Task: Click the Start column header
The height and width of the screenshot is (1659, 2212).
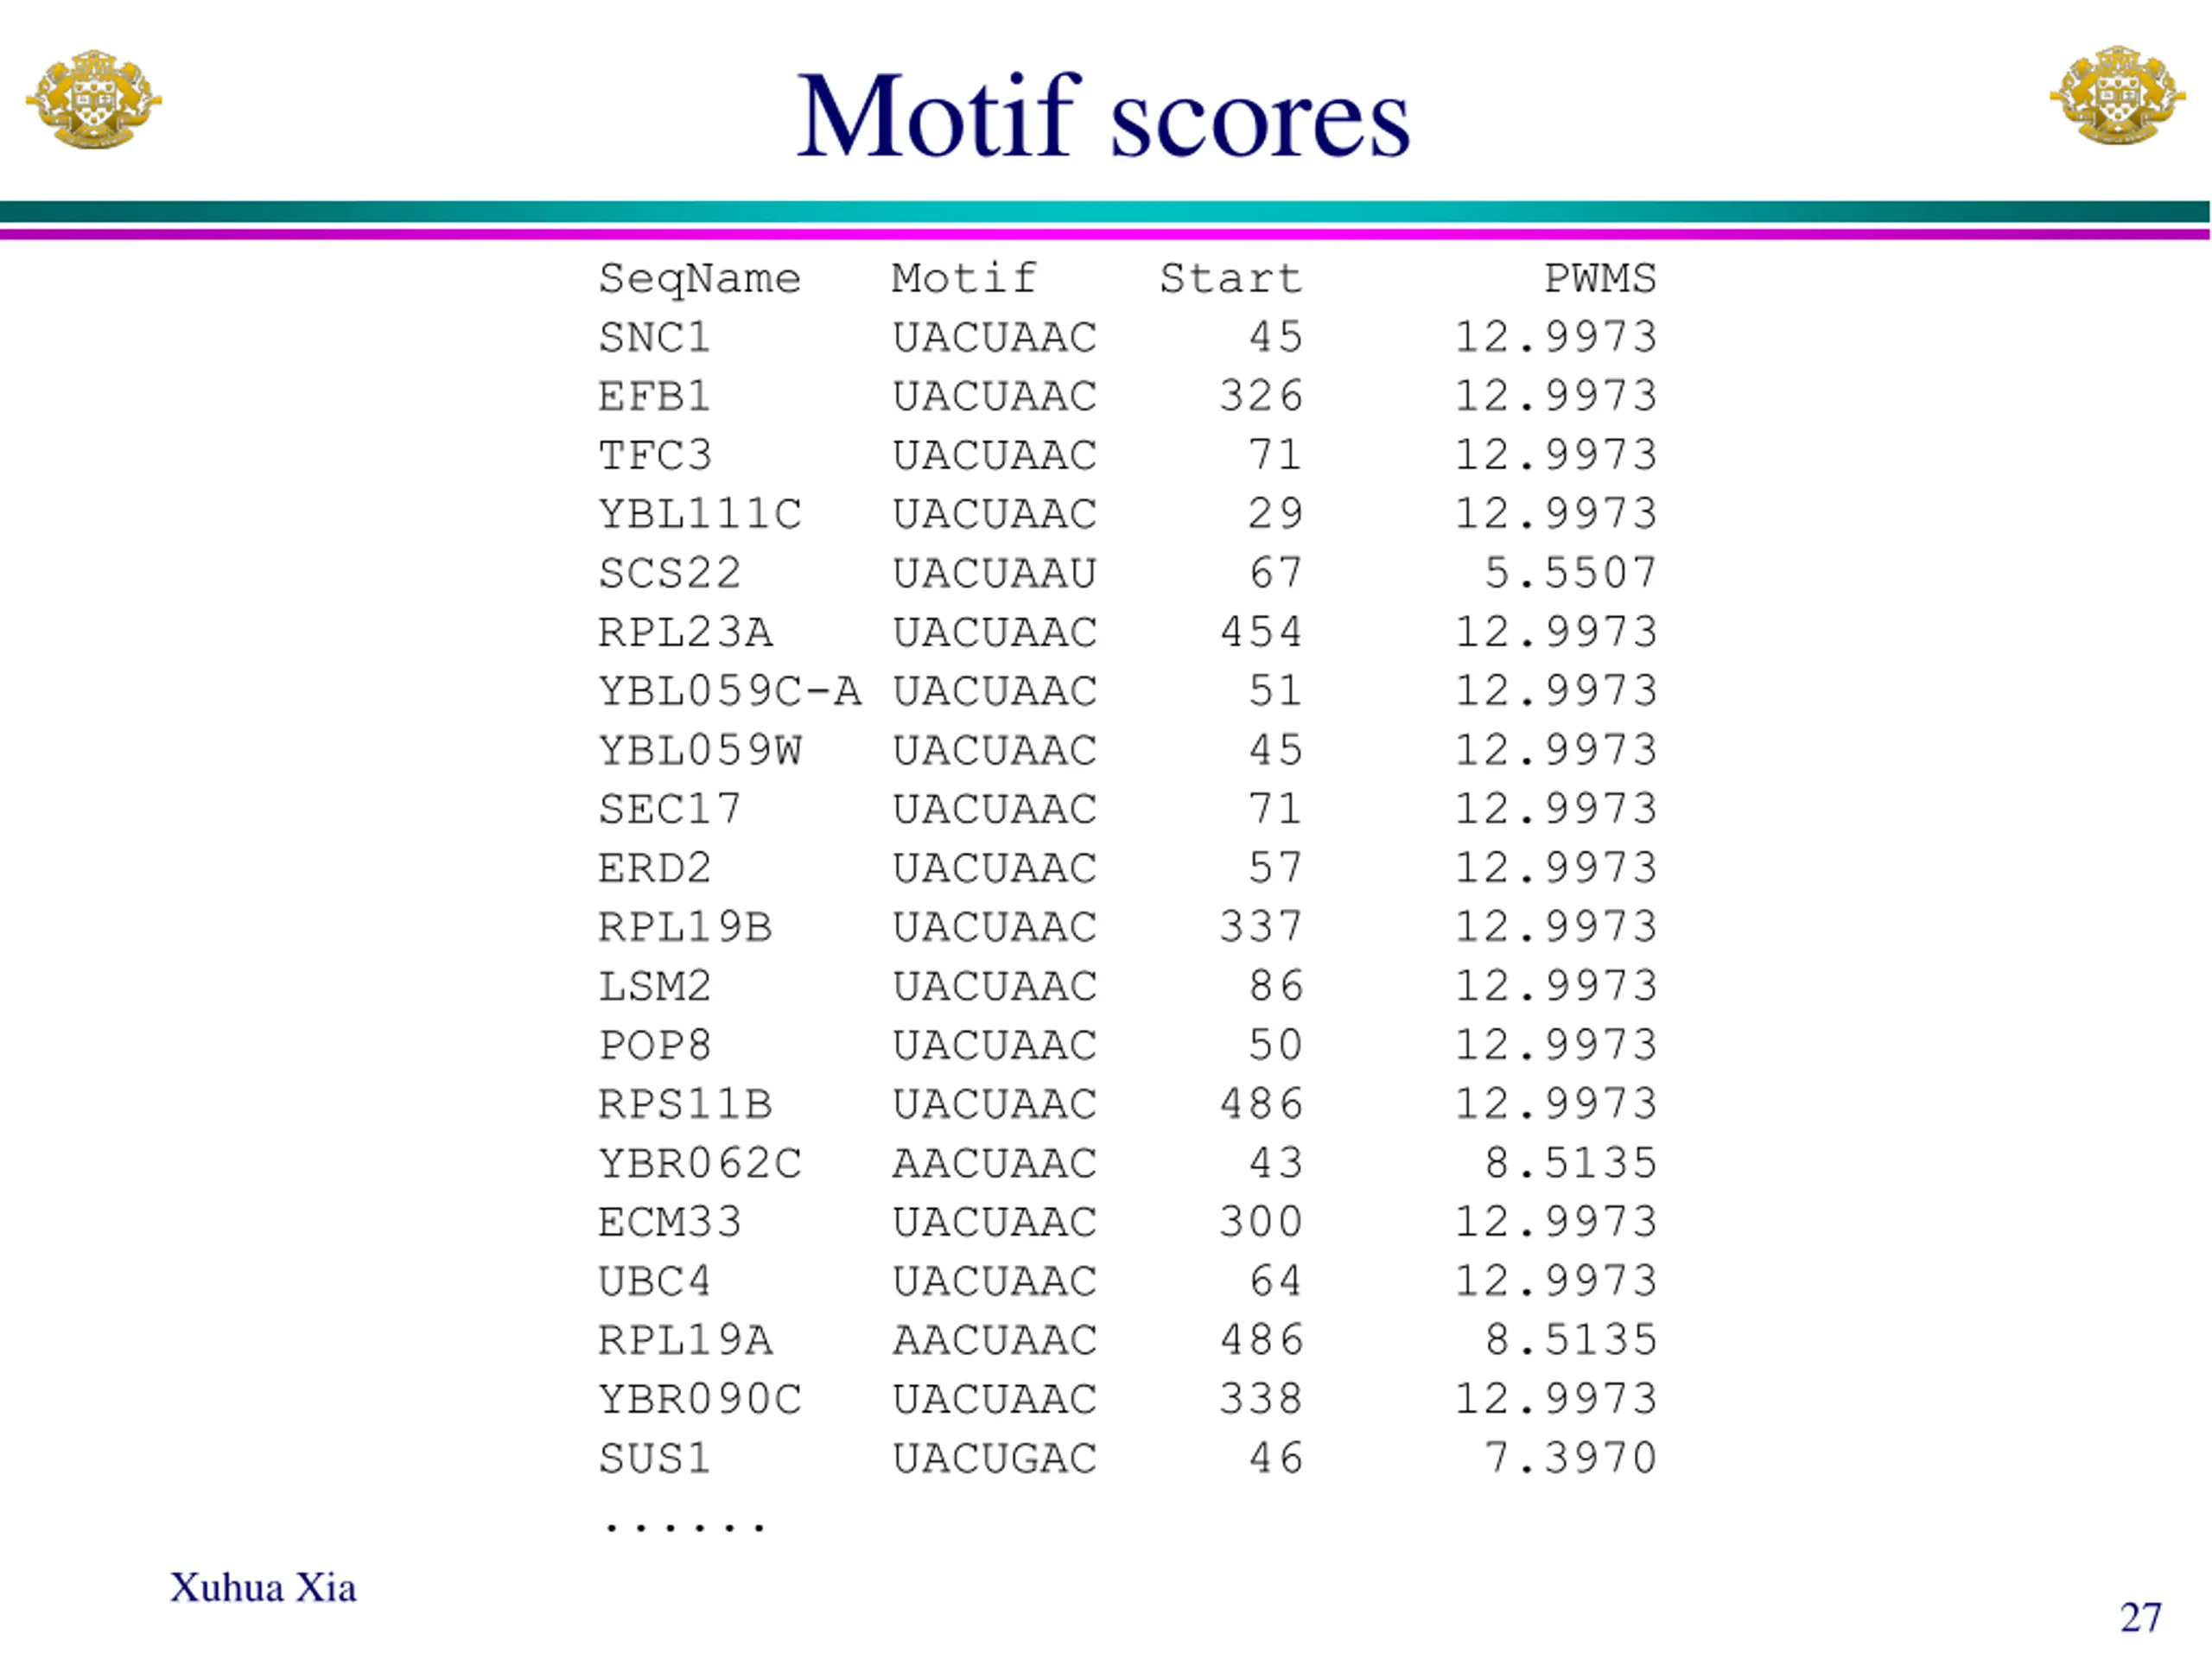Action: [x=1231, y=278]
